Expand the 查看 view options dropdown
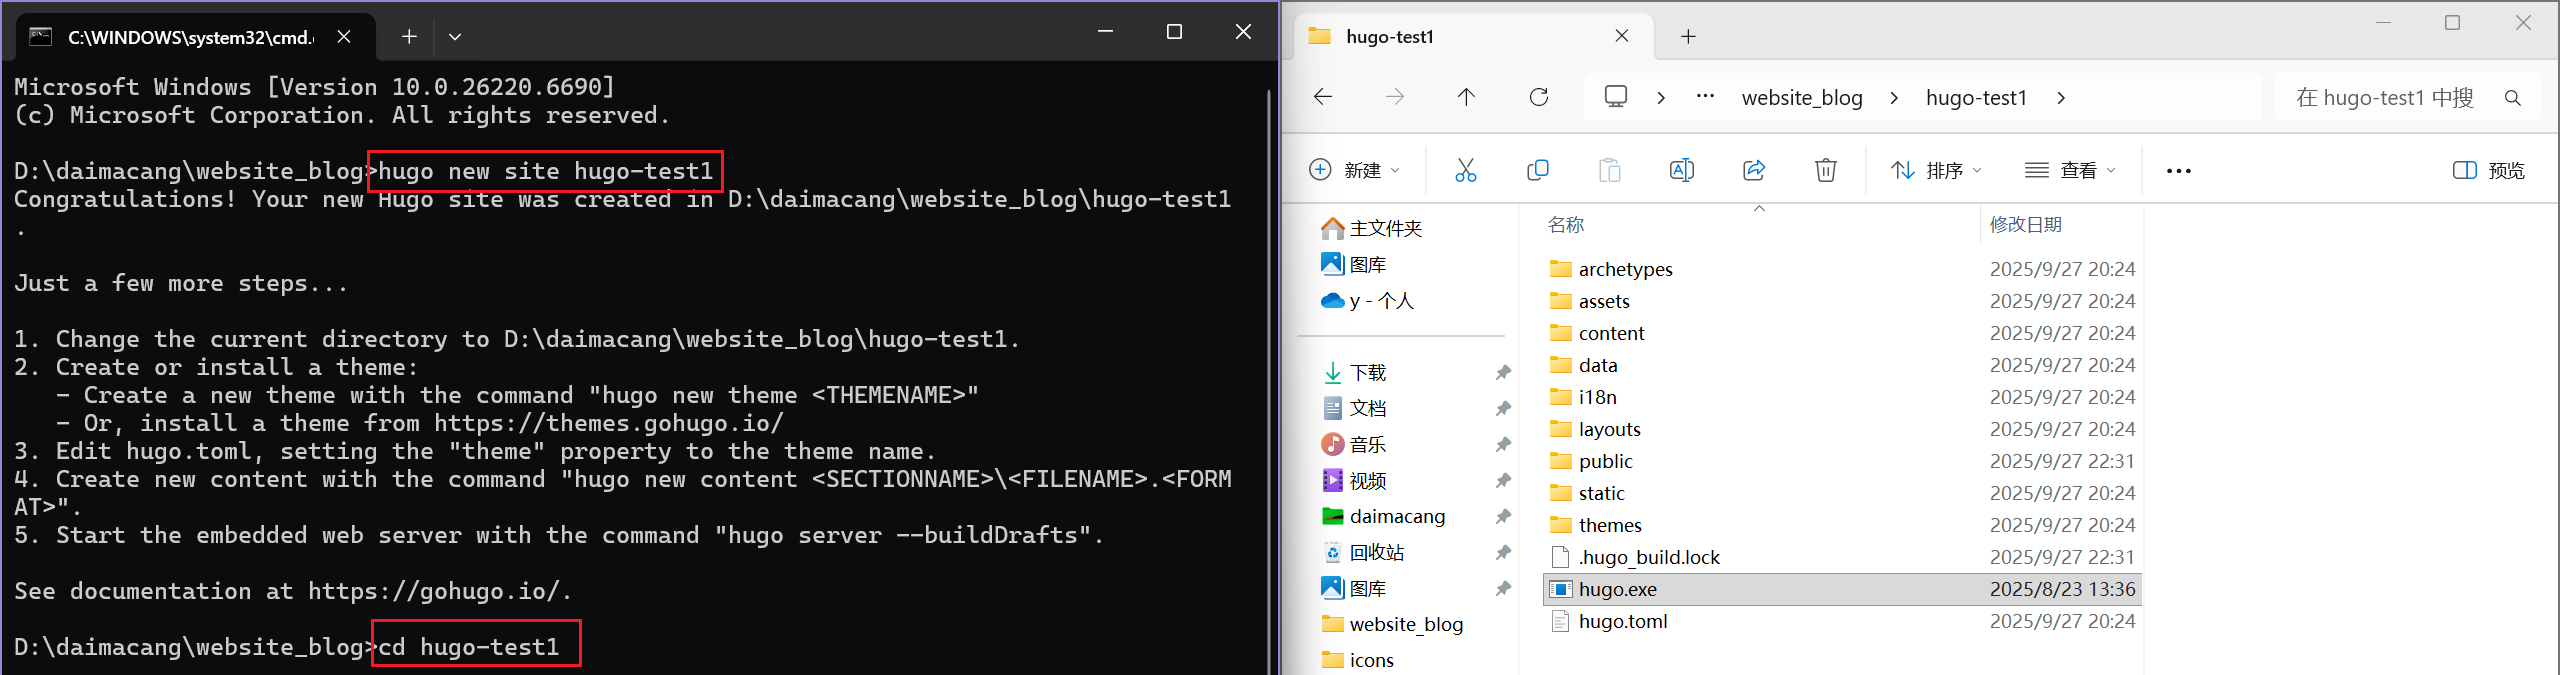This screenshot has width=2560, height=675. (2070, 171)
